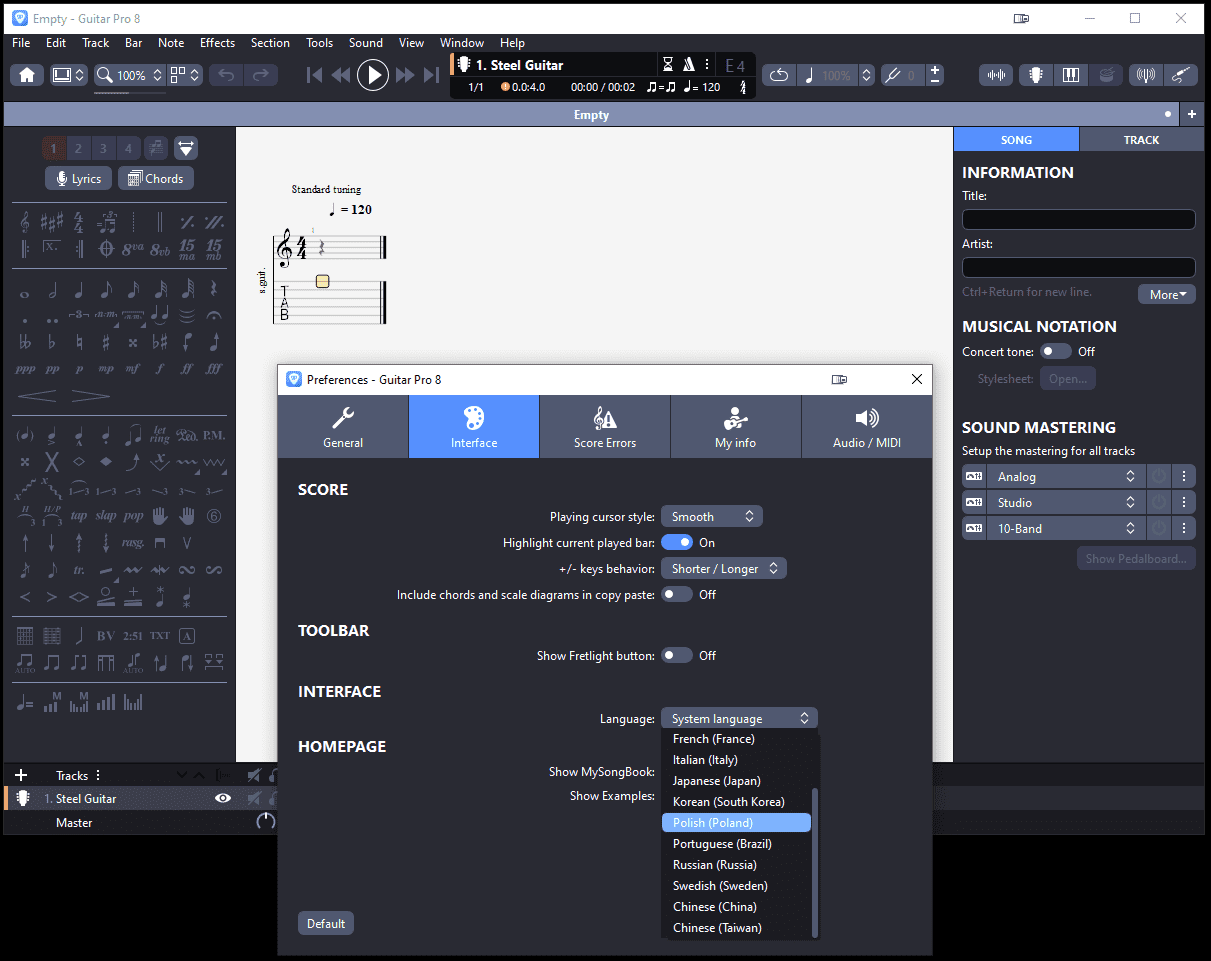Click the Title input field
The image size is (1211, 961).
pyautogui.click(x=1079, y=220)
